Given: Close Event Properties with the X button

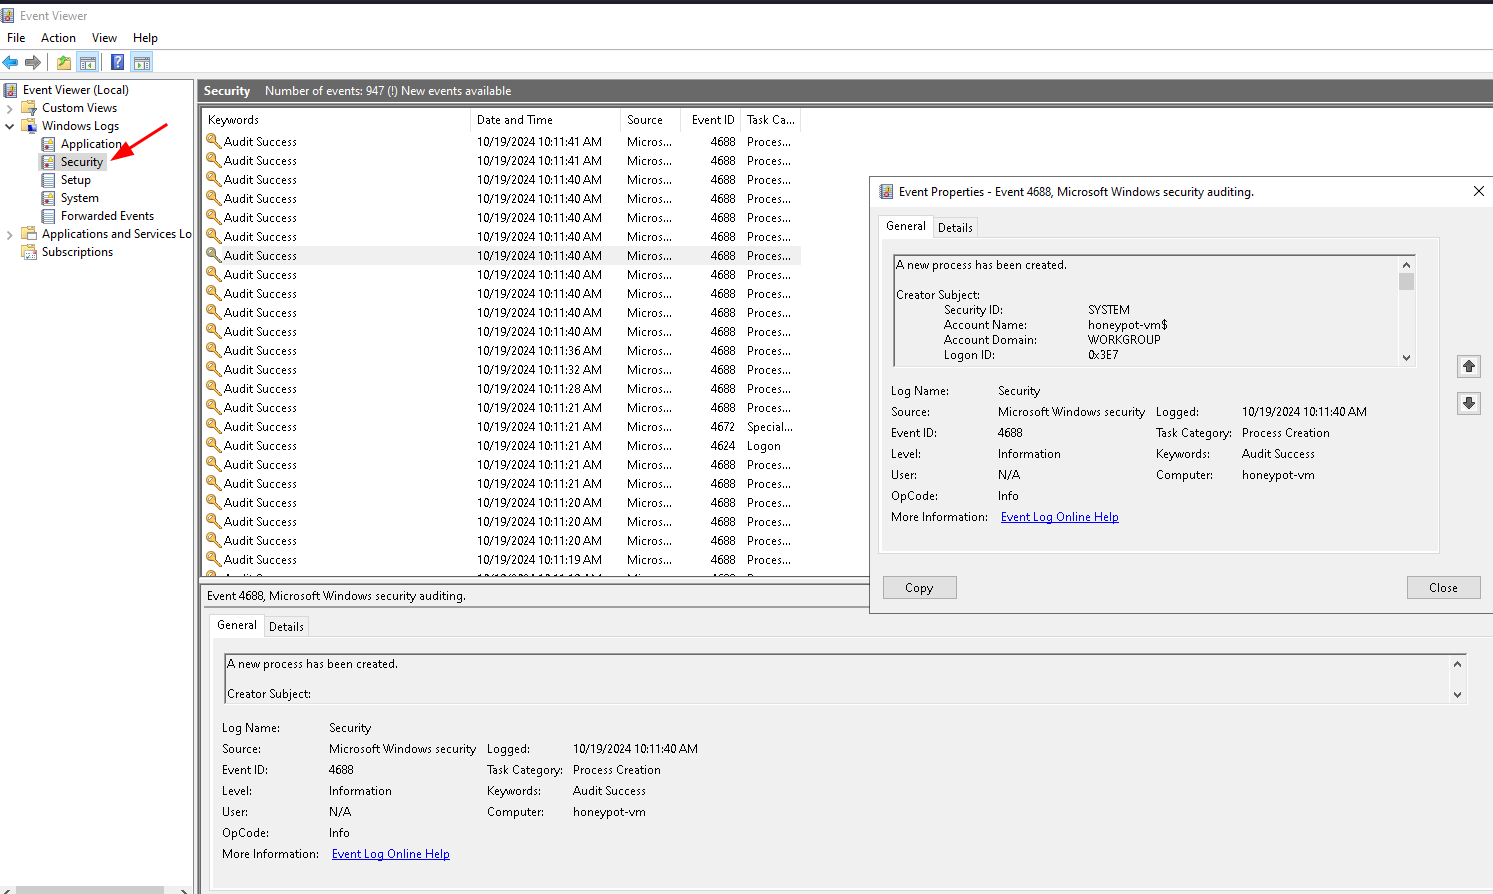Looking at the screenshot, I should [x=1478, y=191].
